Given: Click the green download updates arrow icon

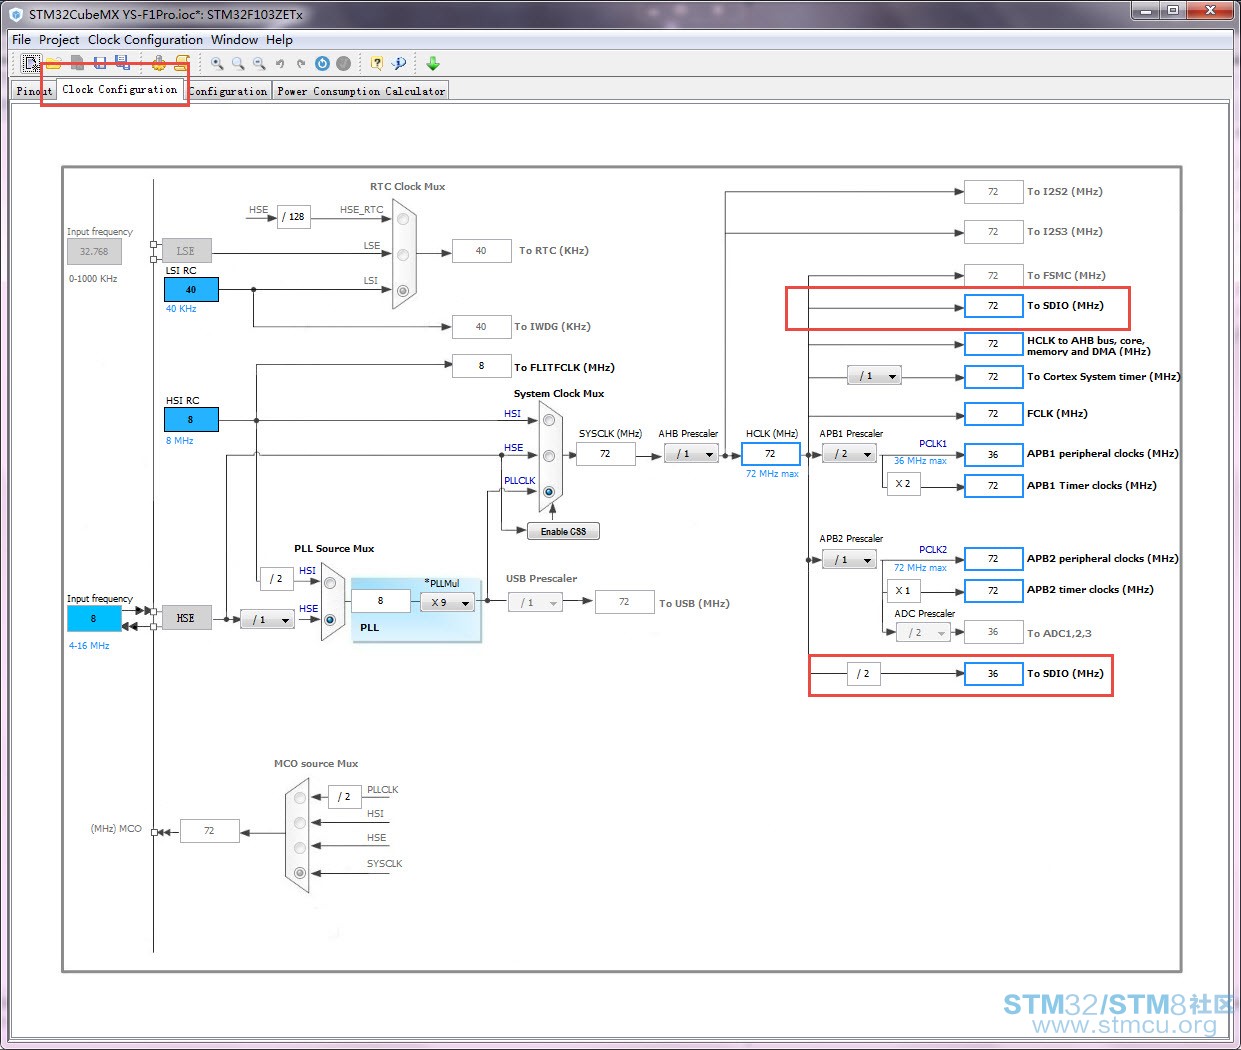Looking at the screenshot, I should tap(433, 63).
